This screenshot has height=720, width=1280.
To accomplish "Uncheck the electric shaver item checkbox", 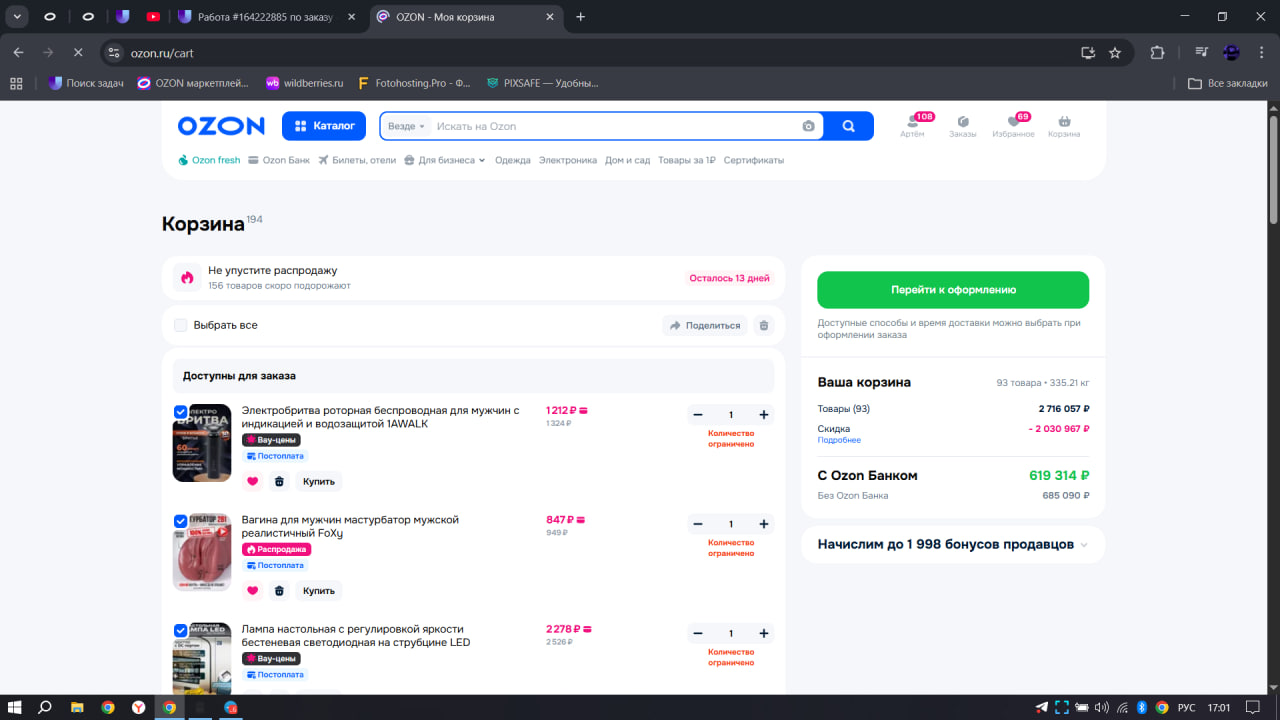I will (181, 411).
